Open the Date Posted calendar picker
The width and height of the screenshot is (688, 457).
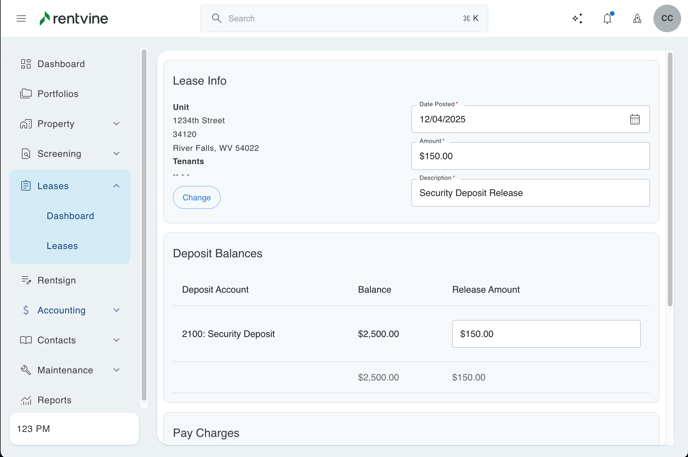(x=634, y=119)
